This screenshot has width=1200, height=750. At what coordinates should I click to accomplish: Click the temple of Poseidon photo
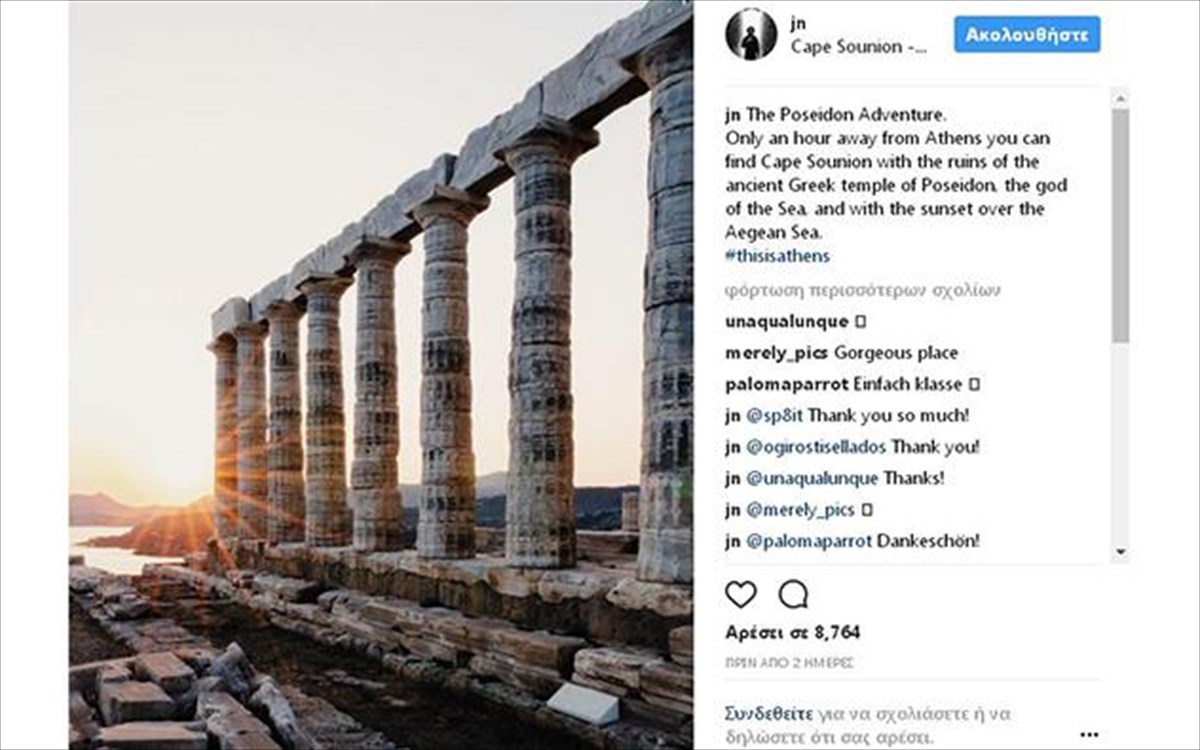[x=380, y=375]
